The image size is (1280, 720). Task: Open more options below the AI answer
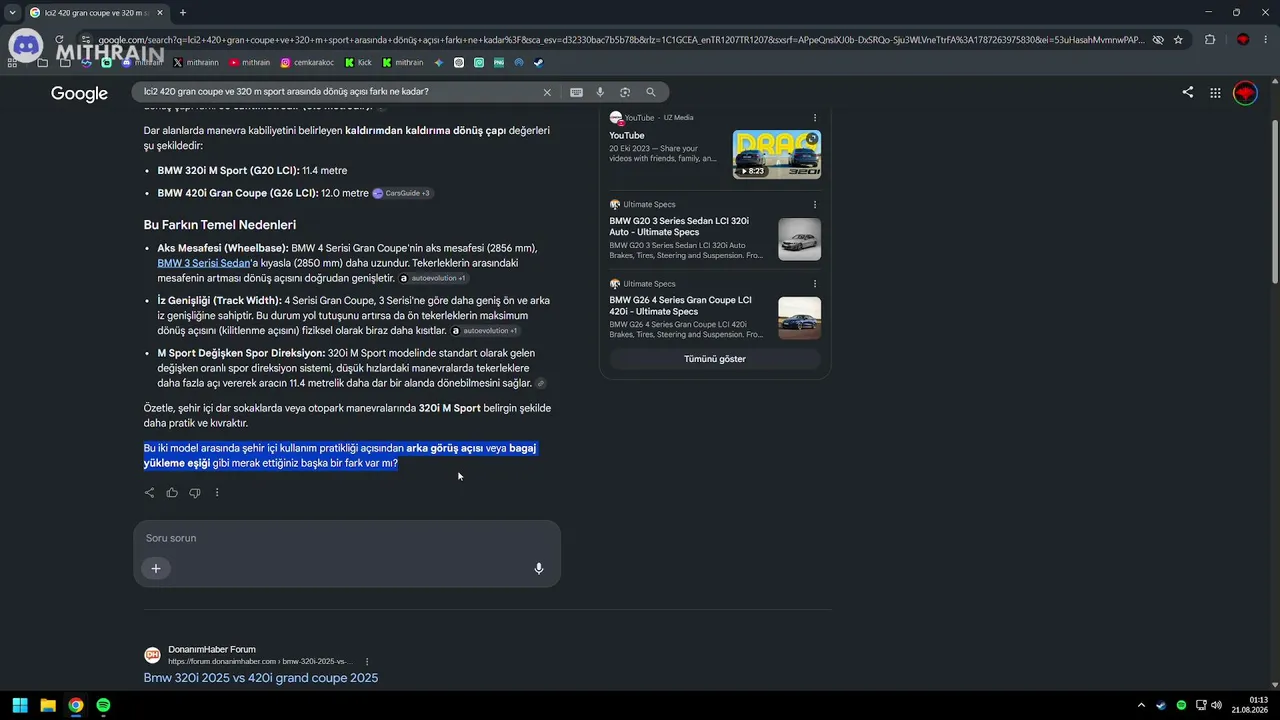(217, 492)
